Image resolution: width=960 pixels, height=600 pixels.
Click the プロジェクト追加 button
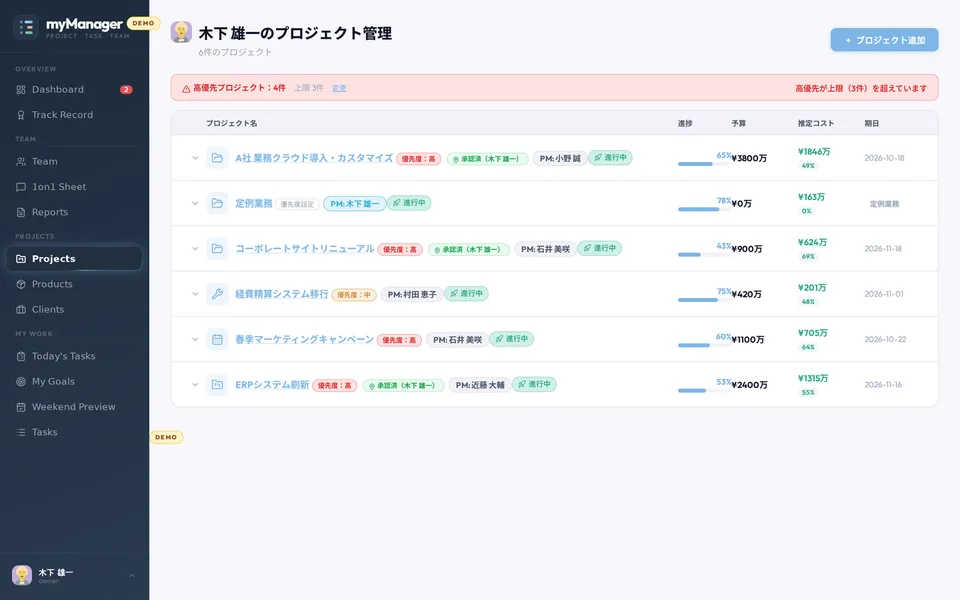click(884, 40)
